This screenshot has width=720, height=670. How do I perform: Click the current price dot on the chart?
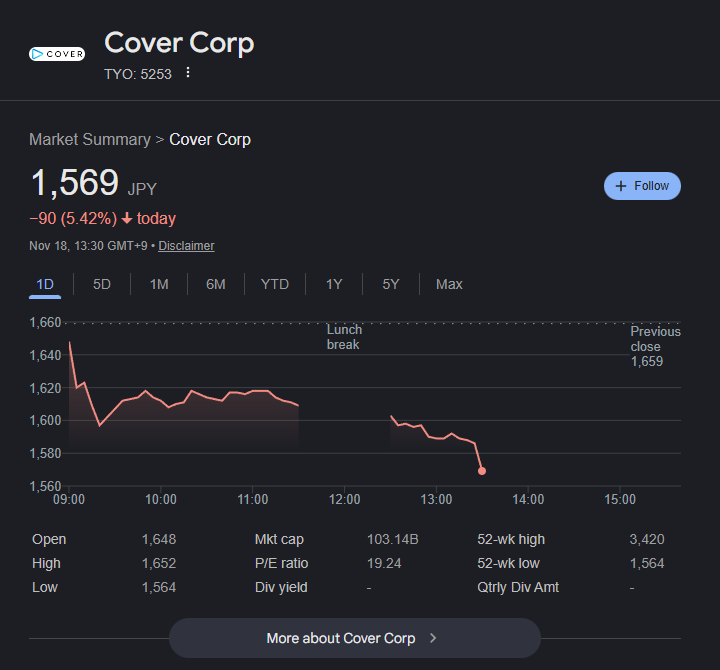482,471
